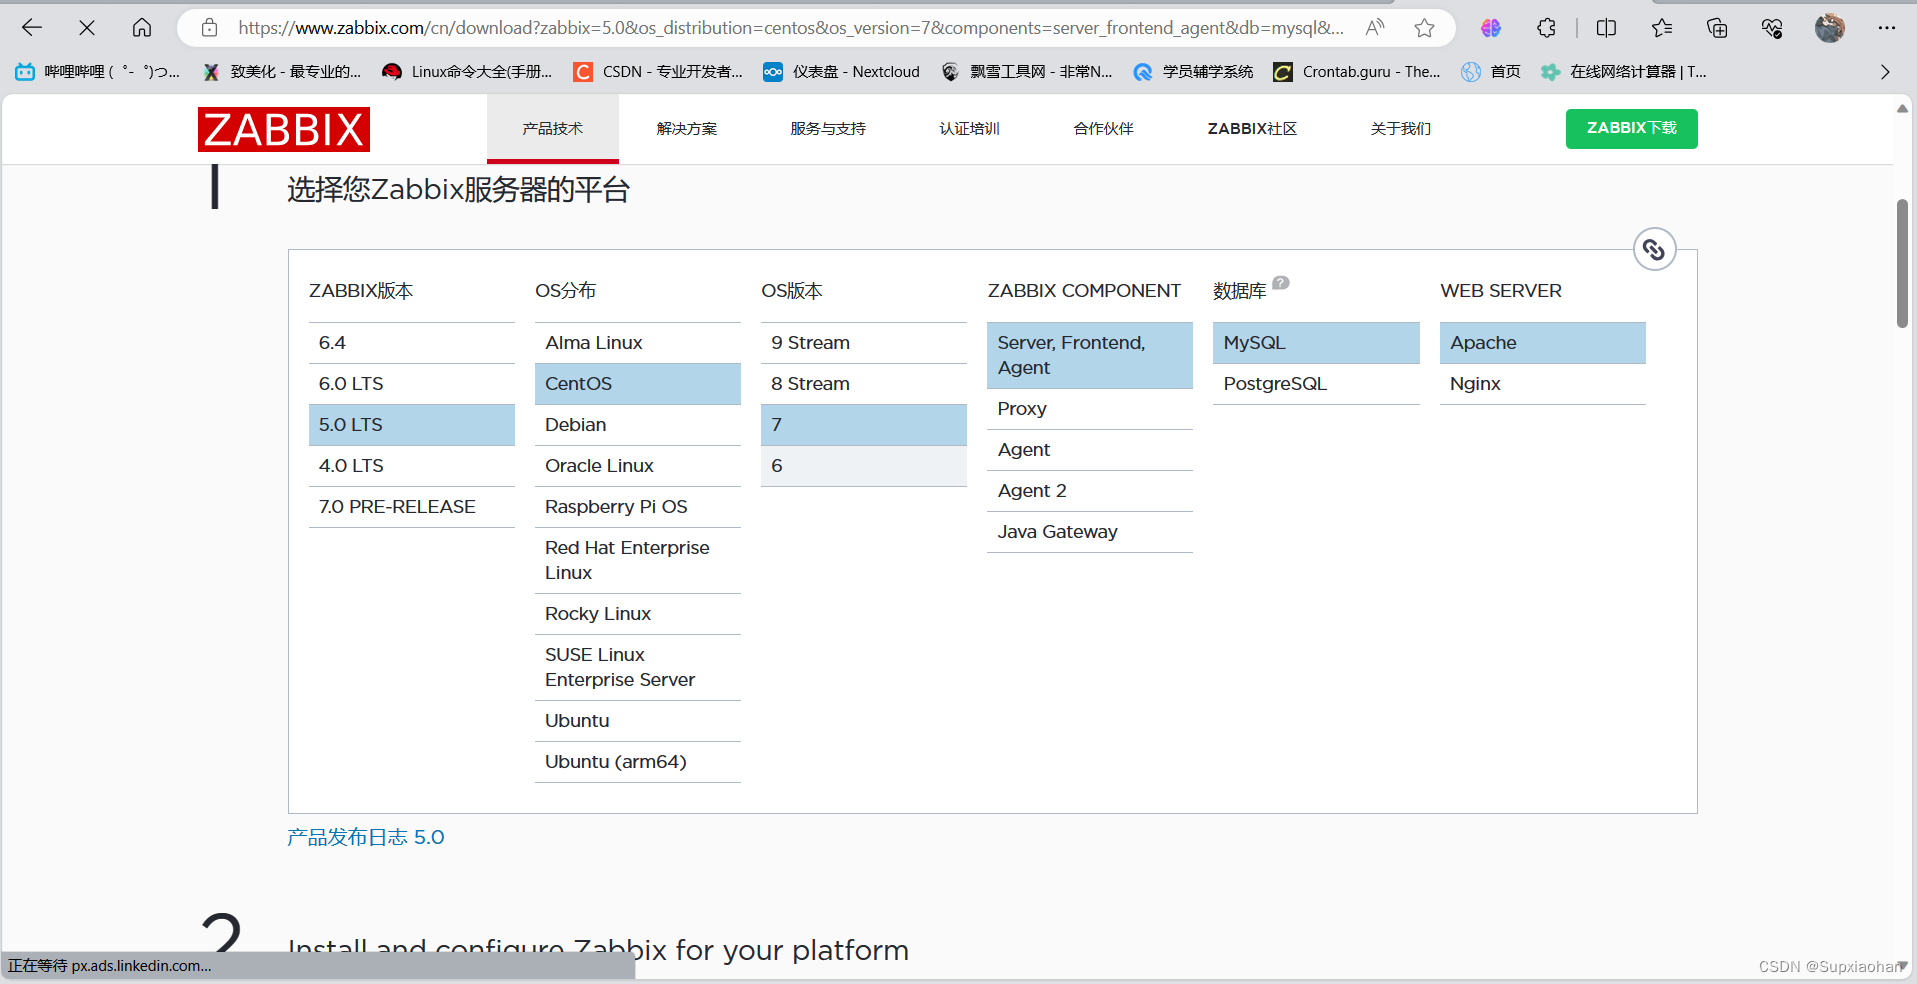The height and width of the screenshot is (984, 1917).
Task: Open 在线网络计算器 bookmark
Action: click(1624, 72)
